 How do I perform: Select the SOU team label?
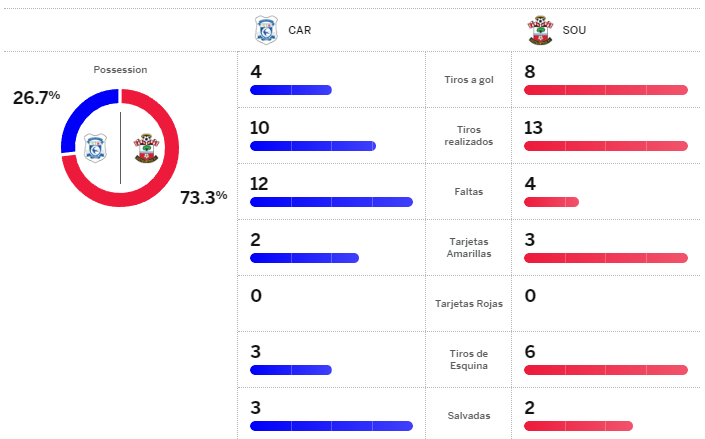tap(574, 30)
